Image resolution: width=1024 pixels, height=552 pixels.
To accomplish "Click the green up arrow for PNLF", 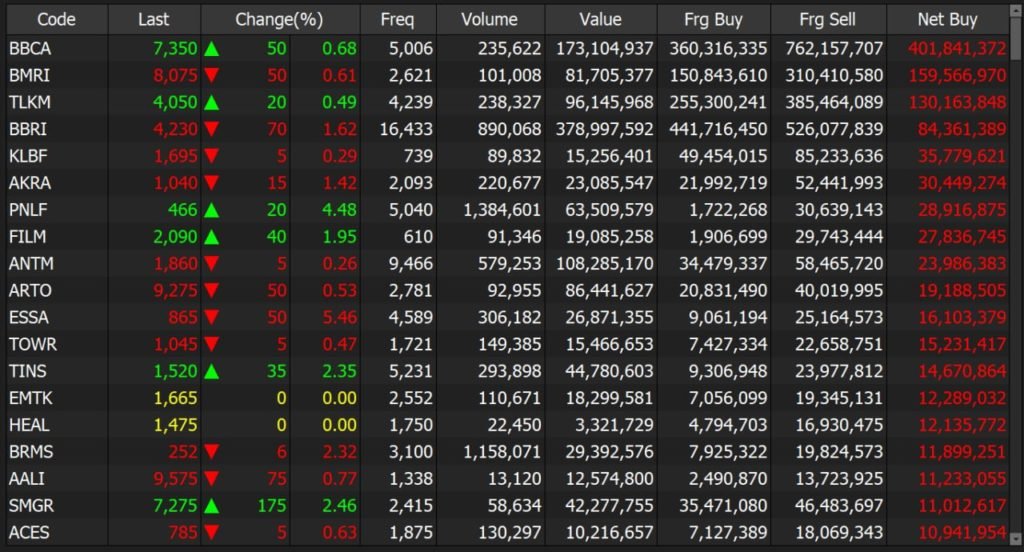I will [212, 210].
